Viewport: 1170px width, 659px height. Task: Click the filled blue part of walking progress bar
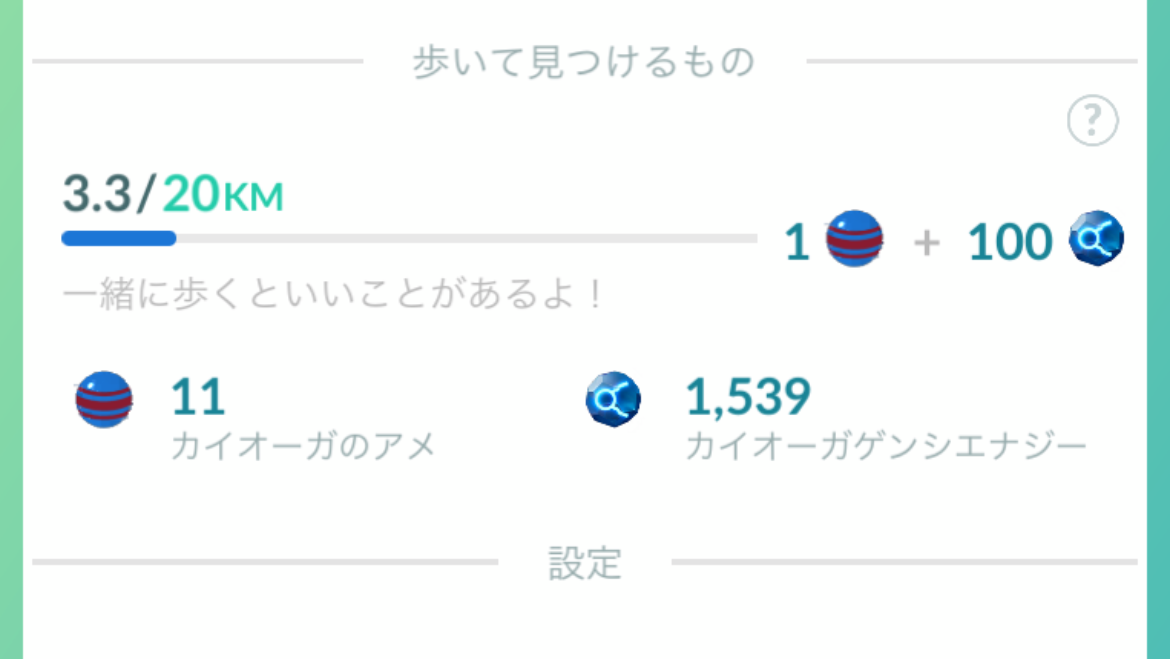[x=119, y=239]
